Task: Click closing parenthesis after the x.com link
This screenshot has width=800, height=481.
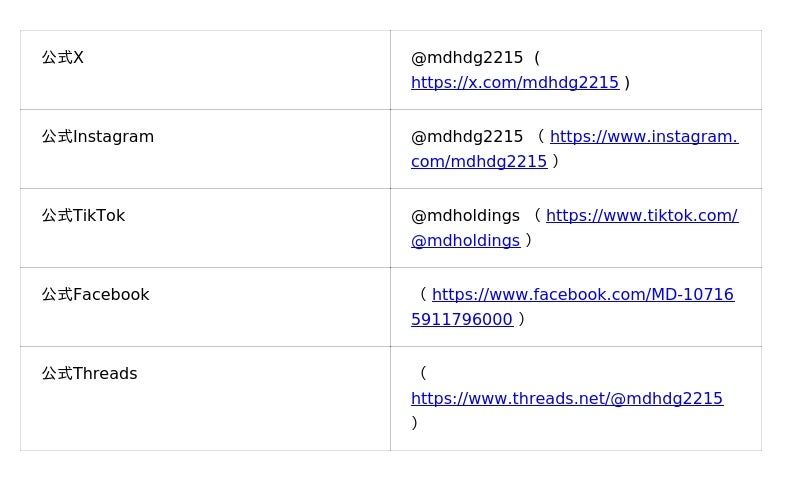Action: pyautogui.click(x=627, y=83)
